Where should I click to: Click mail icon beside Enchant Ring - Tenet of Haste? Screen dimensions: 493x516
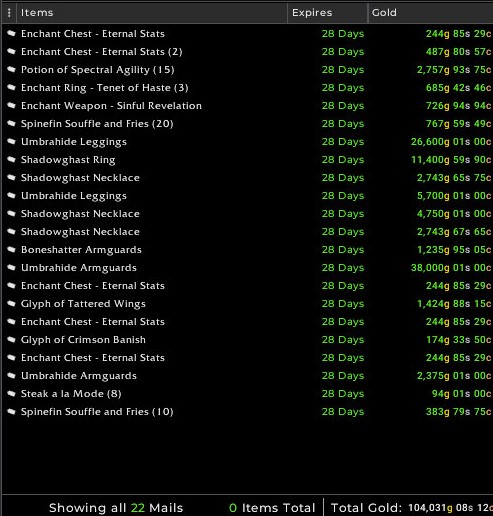[11, 87]
